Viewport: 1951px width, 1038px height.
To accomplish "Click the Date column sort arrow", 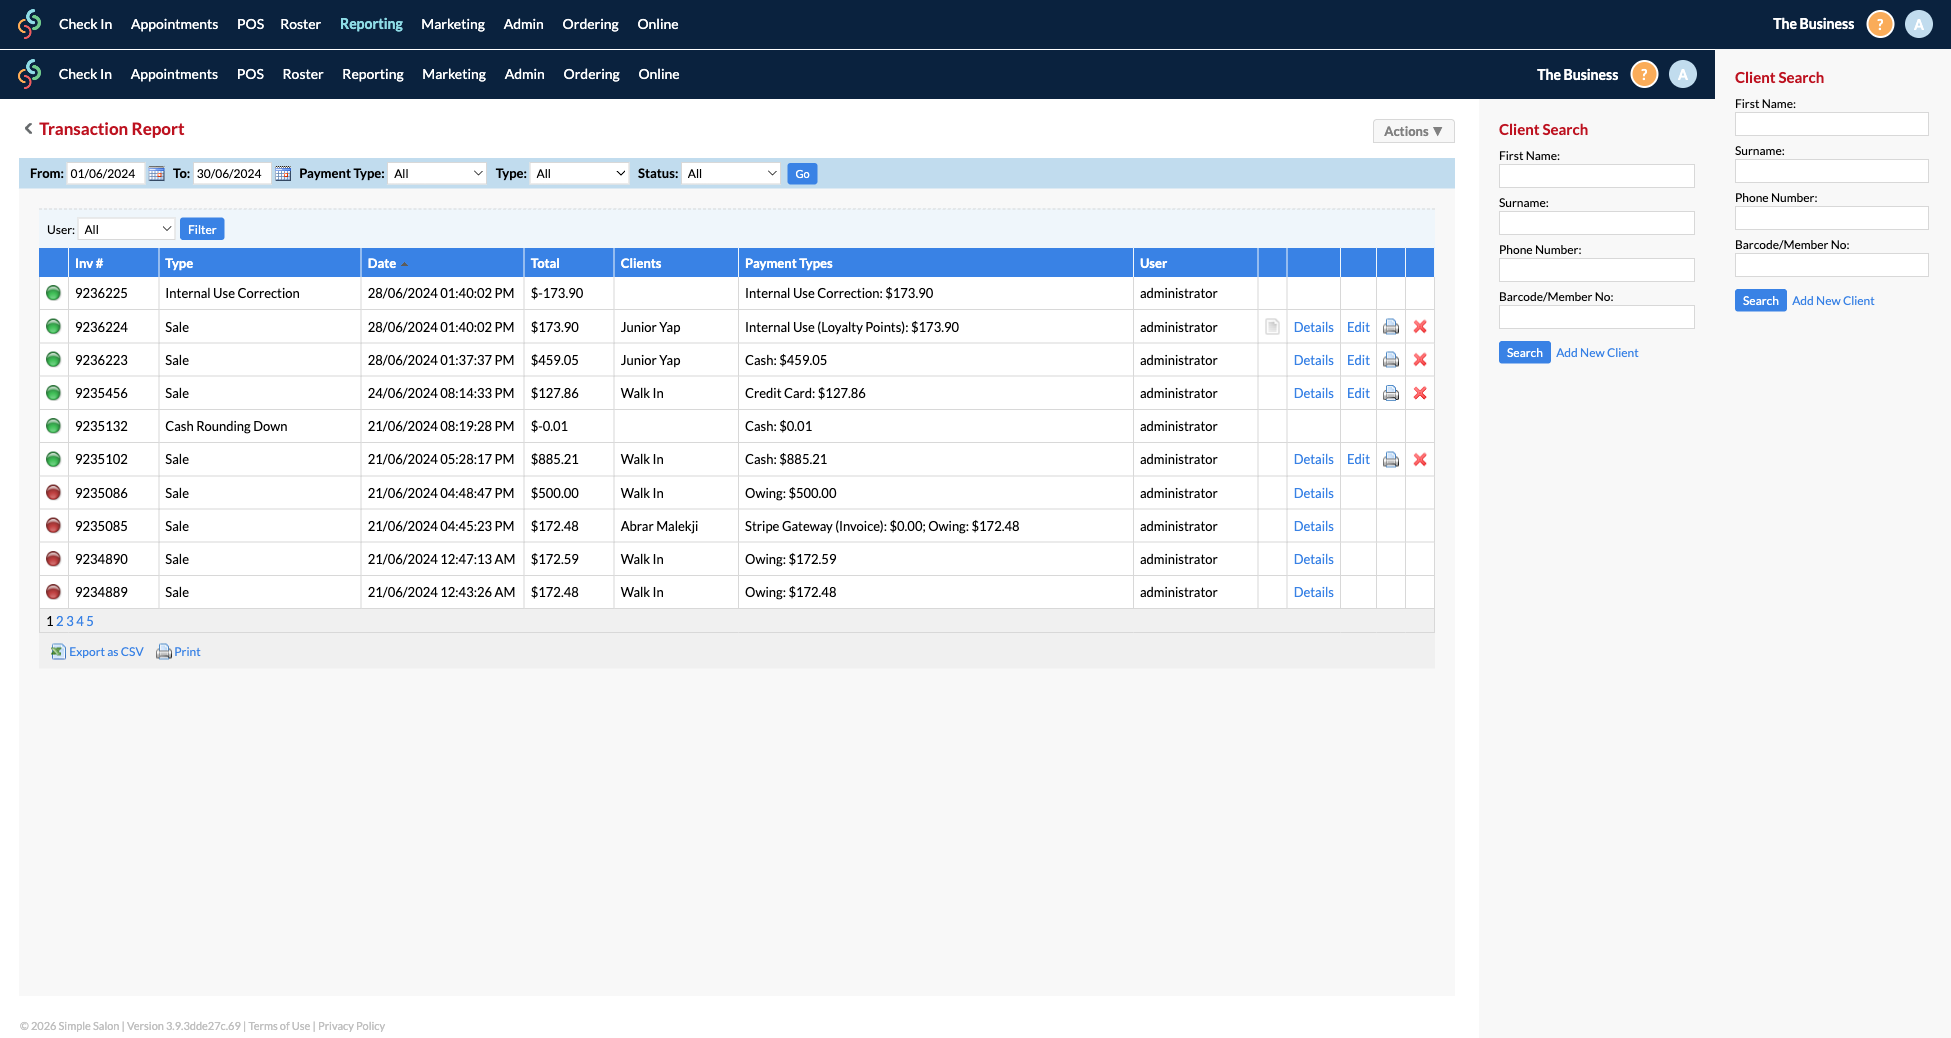I will [x=406, y=262].
